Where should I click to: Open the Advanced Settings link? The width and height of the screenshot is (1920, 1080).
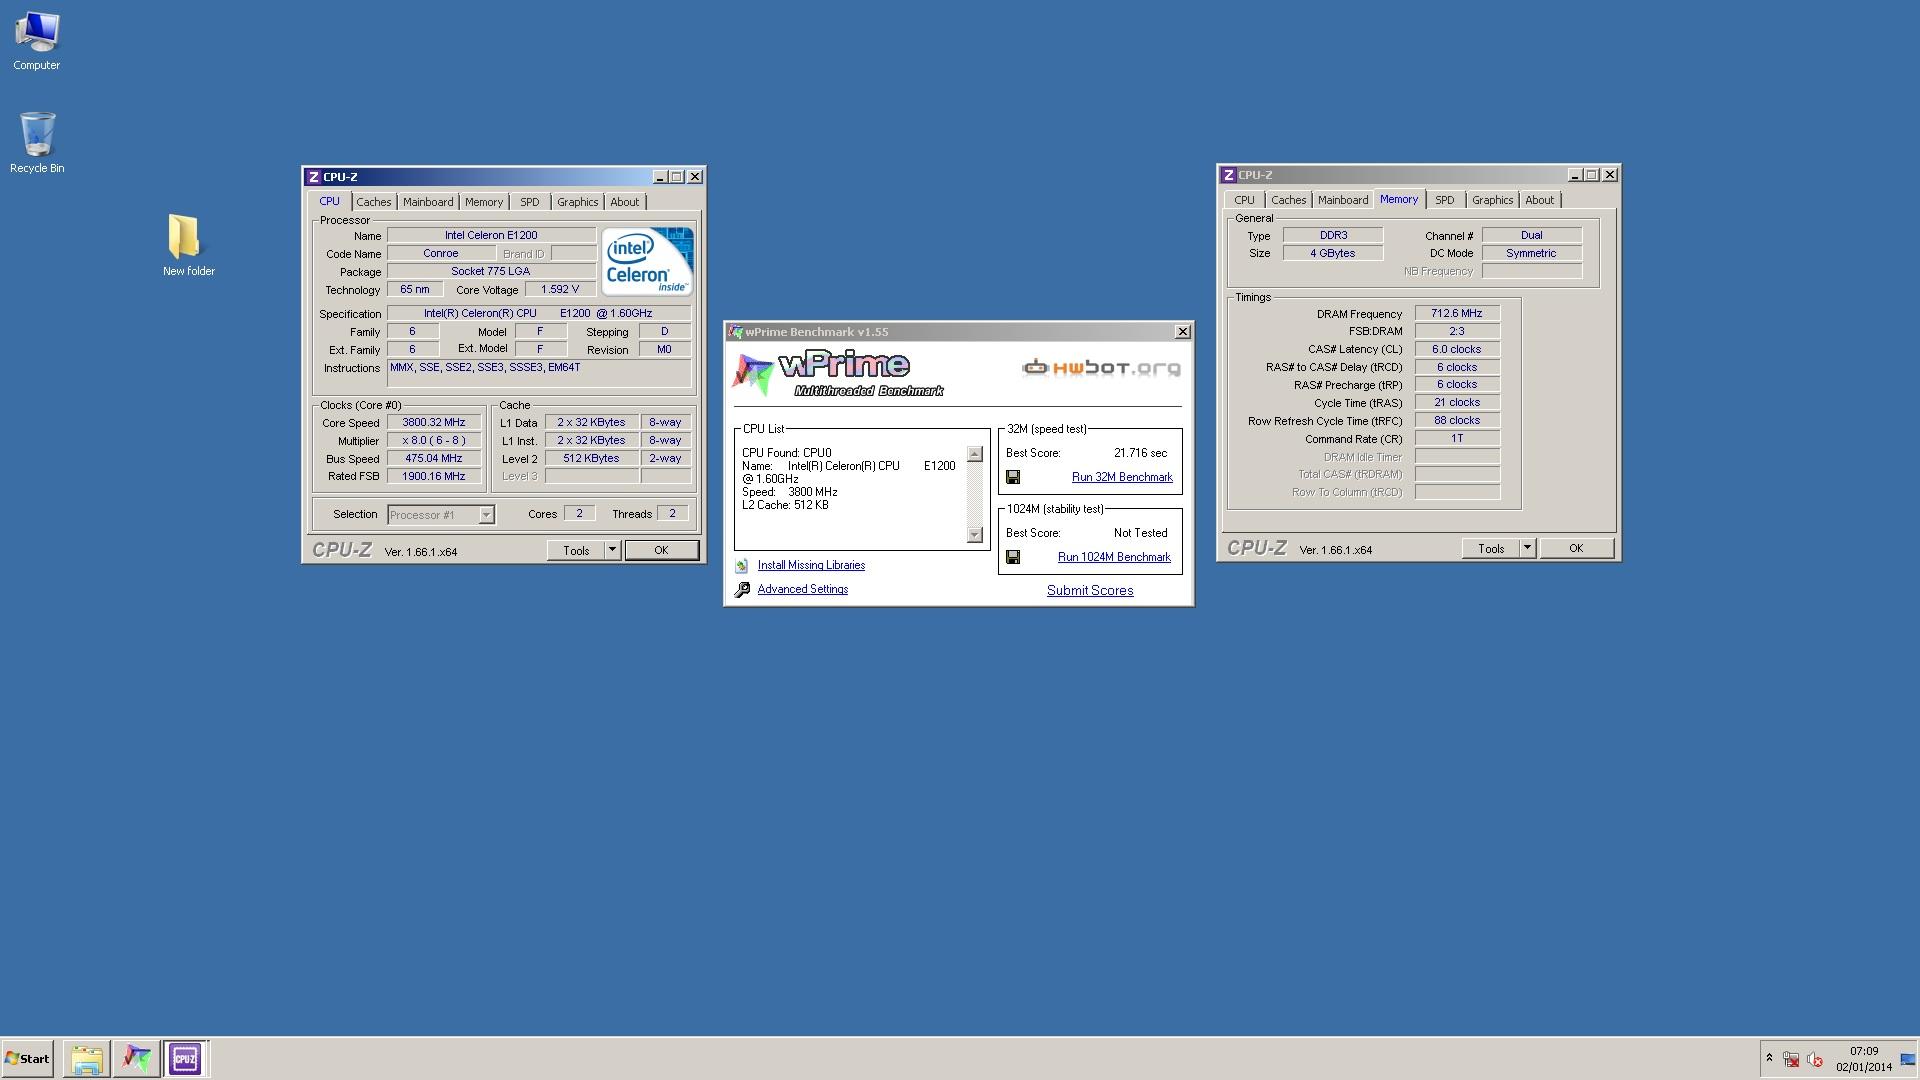click(803, 590)
